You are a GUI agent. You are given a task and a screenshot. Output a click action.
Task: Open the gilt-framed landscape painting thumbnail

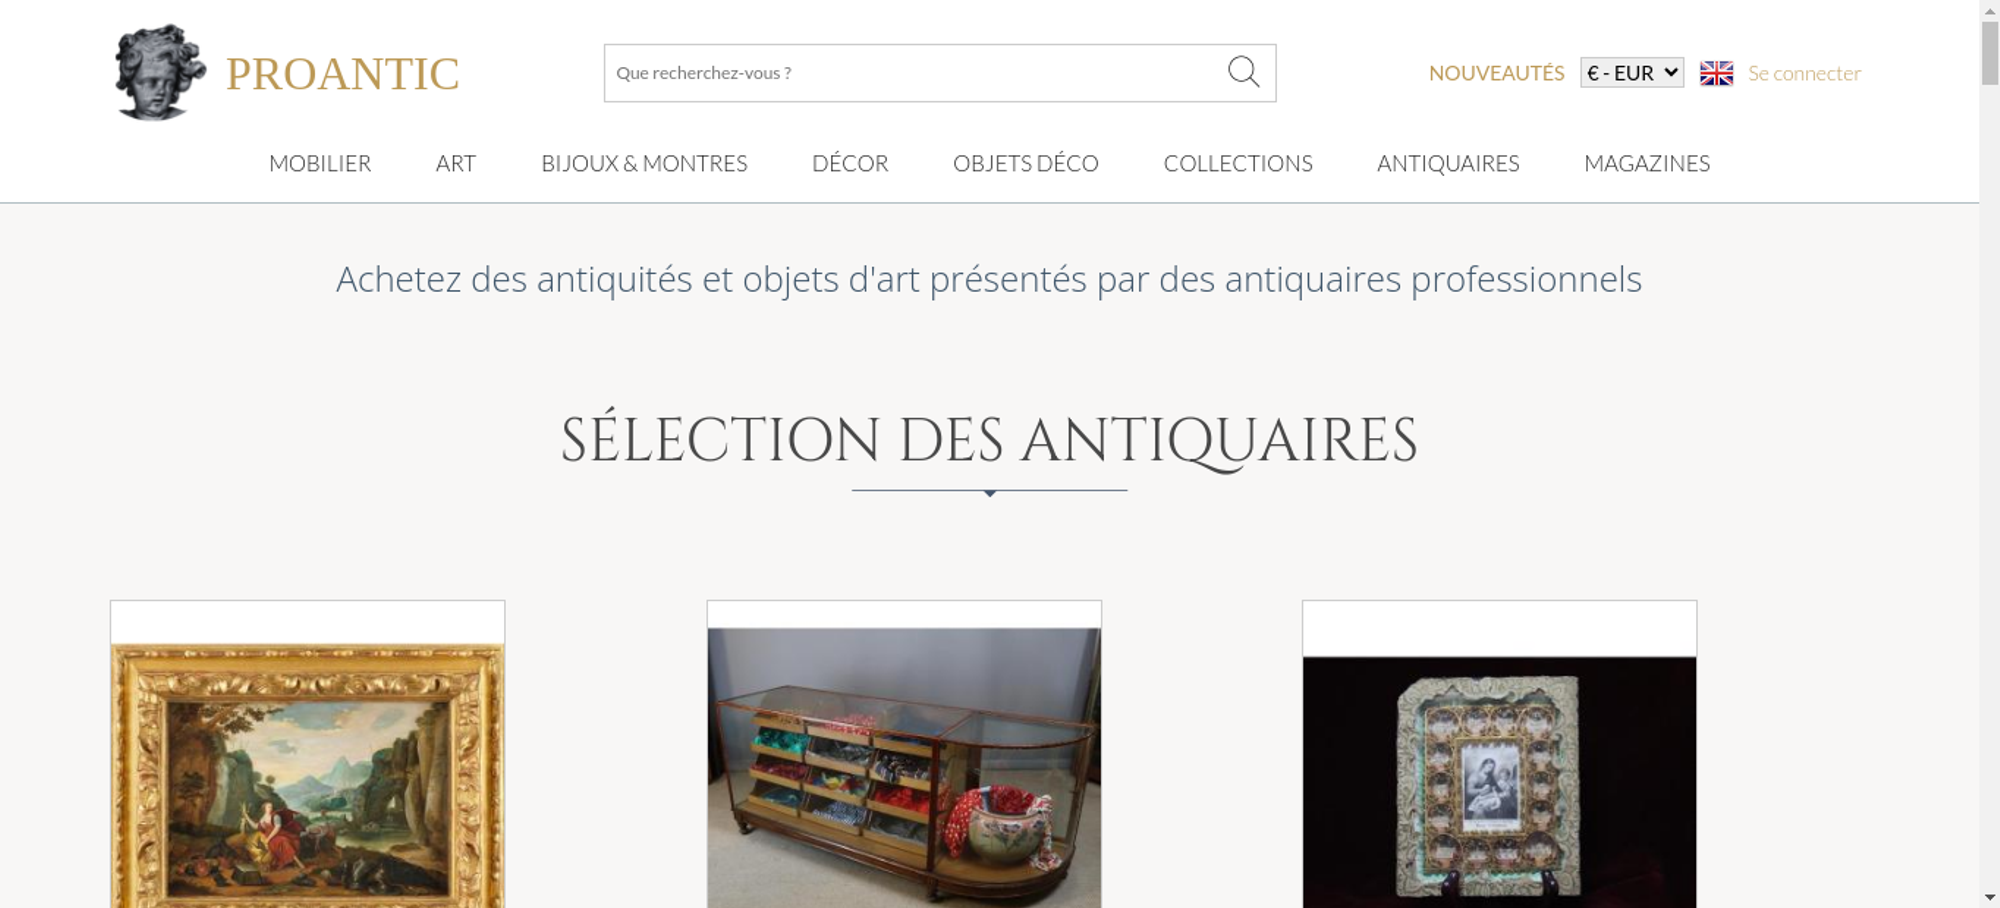[307, 775]
